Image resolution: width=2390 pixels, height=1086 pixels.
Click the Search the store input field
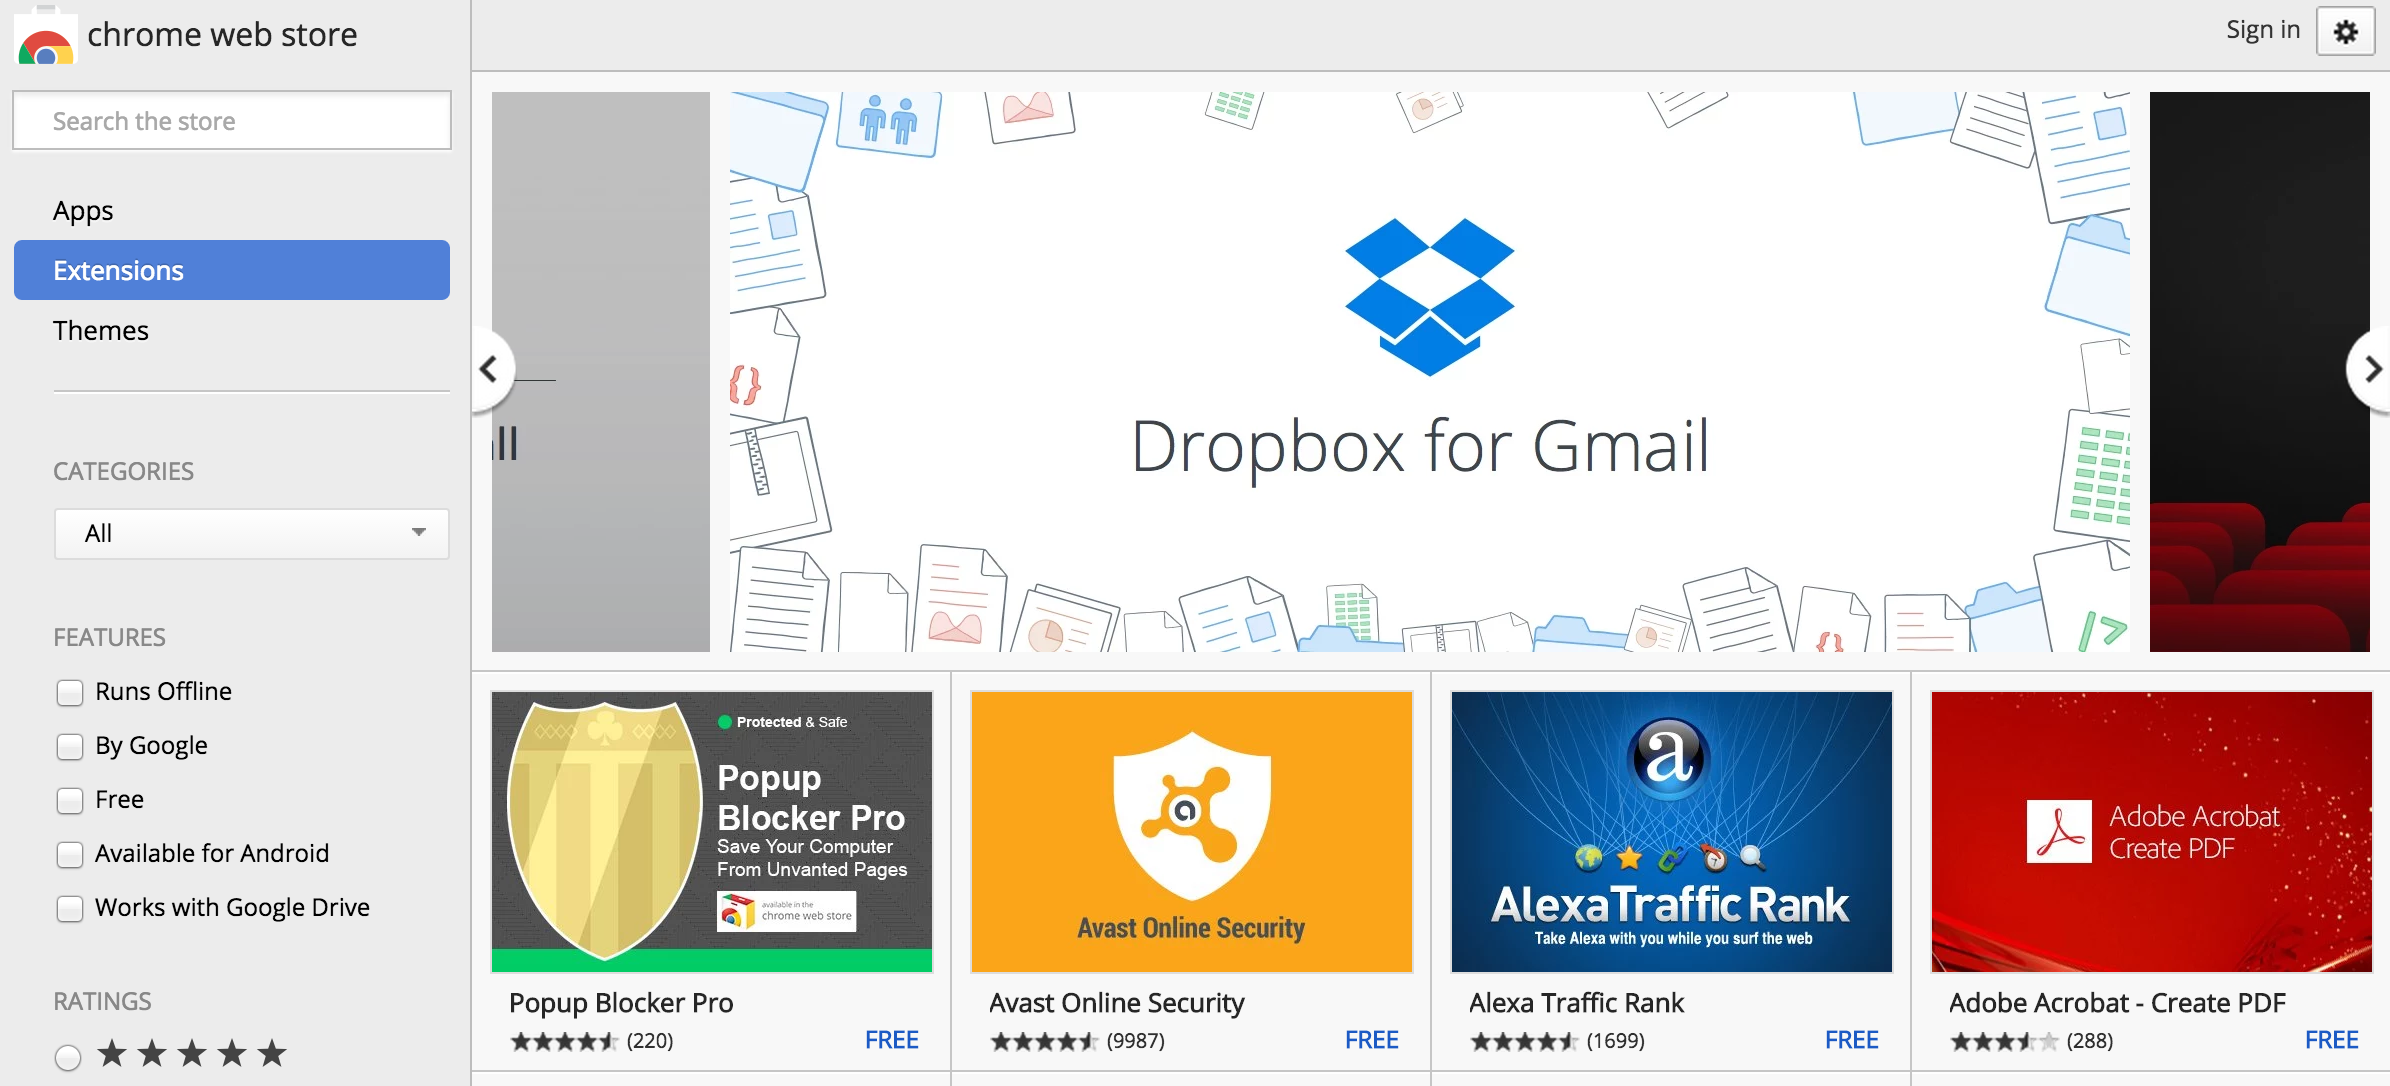235,120
